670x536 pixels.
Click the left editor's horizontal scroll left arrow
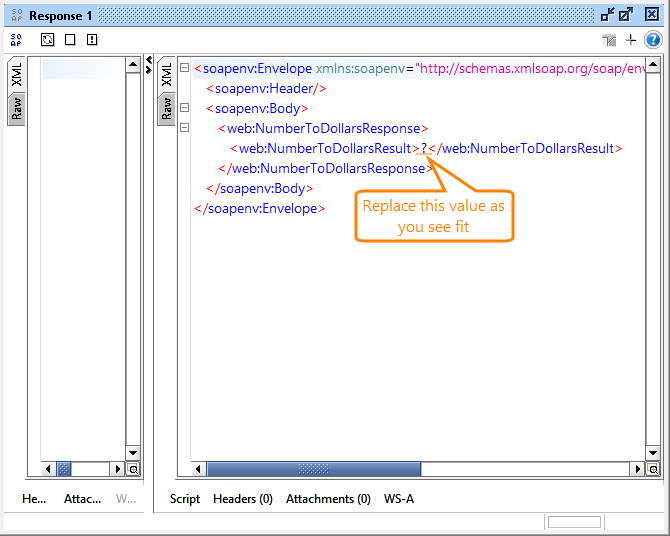point(48,469)
